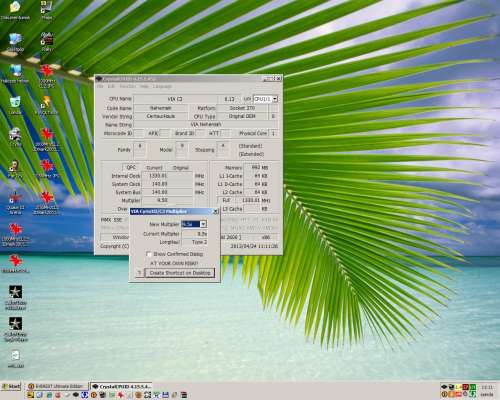
Task: Click the question mark help button in Multiplier dialog
Action: 139,273
